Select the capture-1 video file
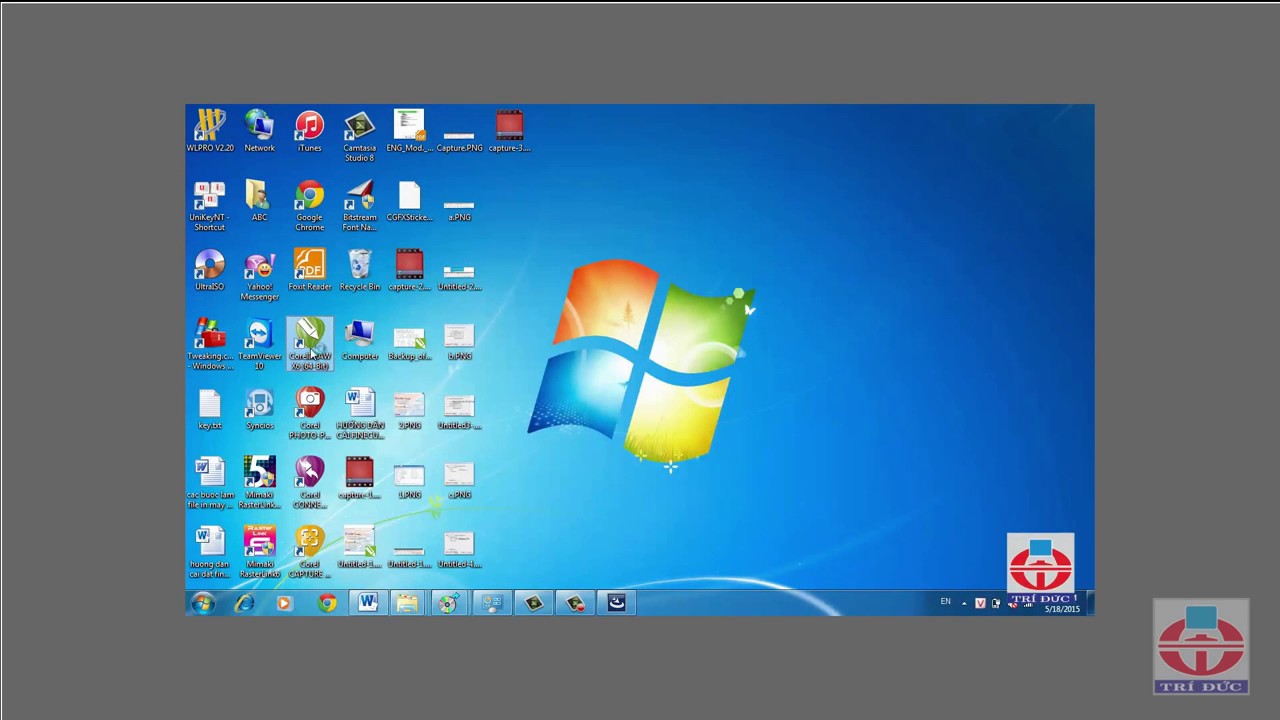Viewport: 1280px width, 720px height. pyautogui.click(x=359, y=479)
